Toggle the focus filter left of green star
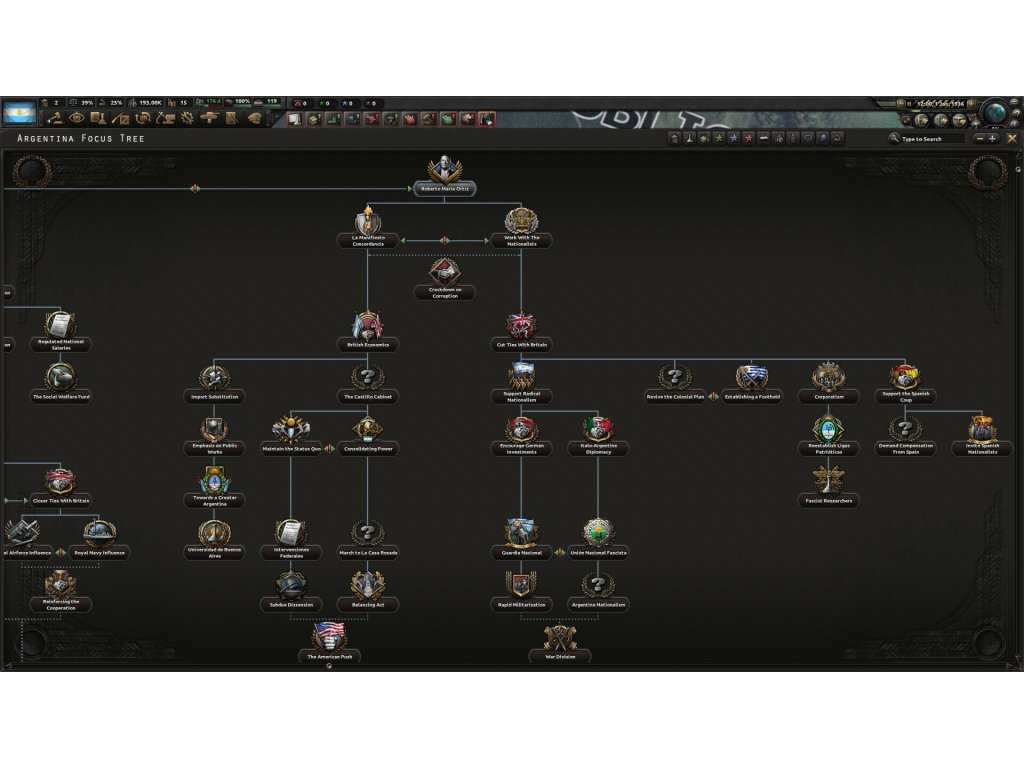This screenshot has width=1024, height=768. click(704, 138)
